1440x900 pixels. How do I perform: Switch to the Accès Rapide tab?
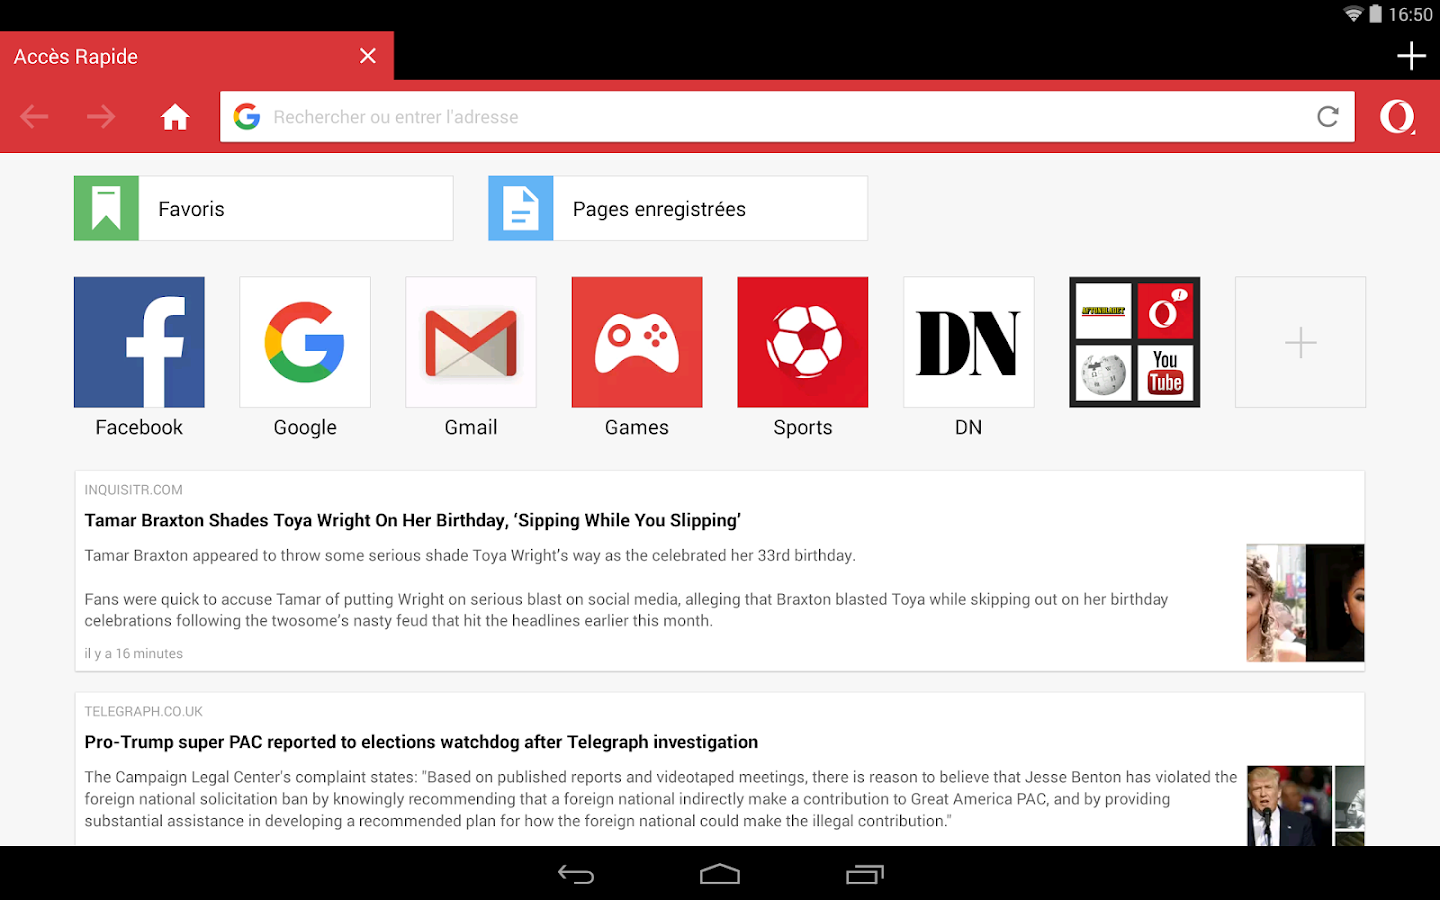(197, 56)
